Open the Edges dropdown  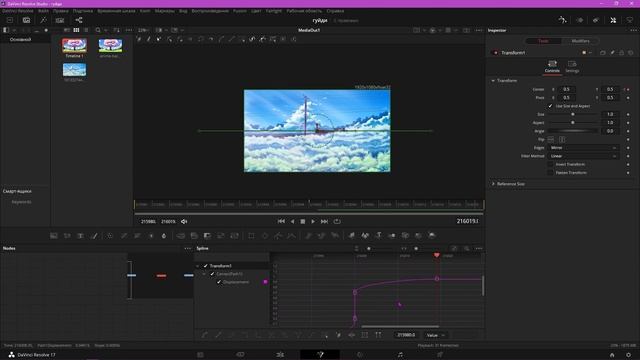click(x=583, y=148)
